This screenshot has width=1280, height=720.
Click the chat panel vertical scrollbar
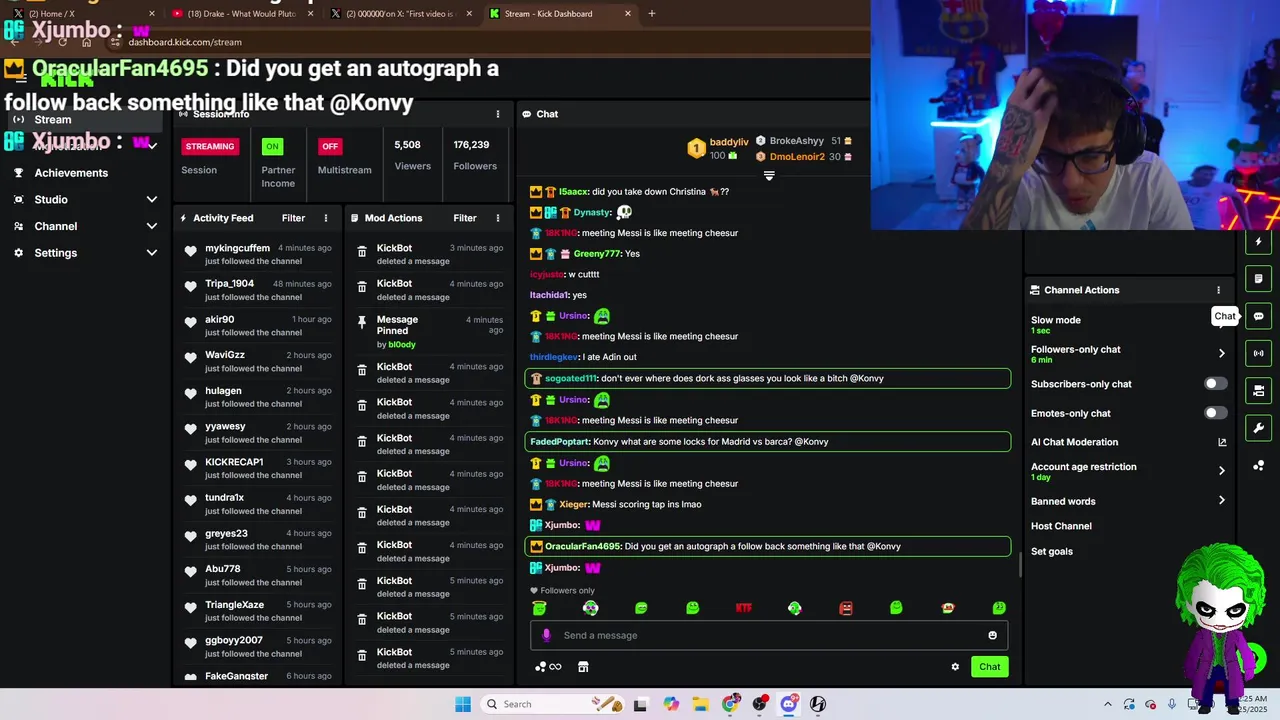(x=1020, y=566)
